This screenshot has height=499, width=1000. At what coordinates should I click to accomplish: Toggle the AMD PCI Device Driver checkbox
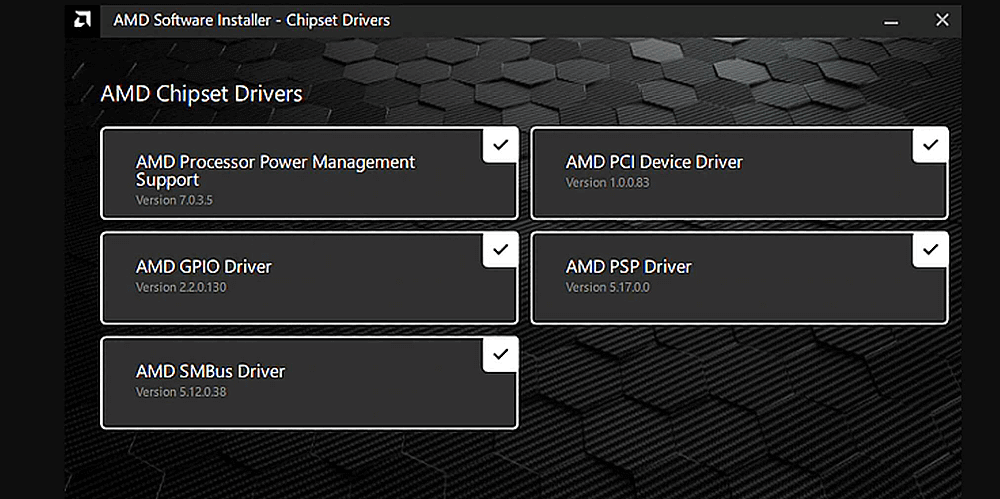pos(930,145)
